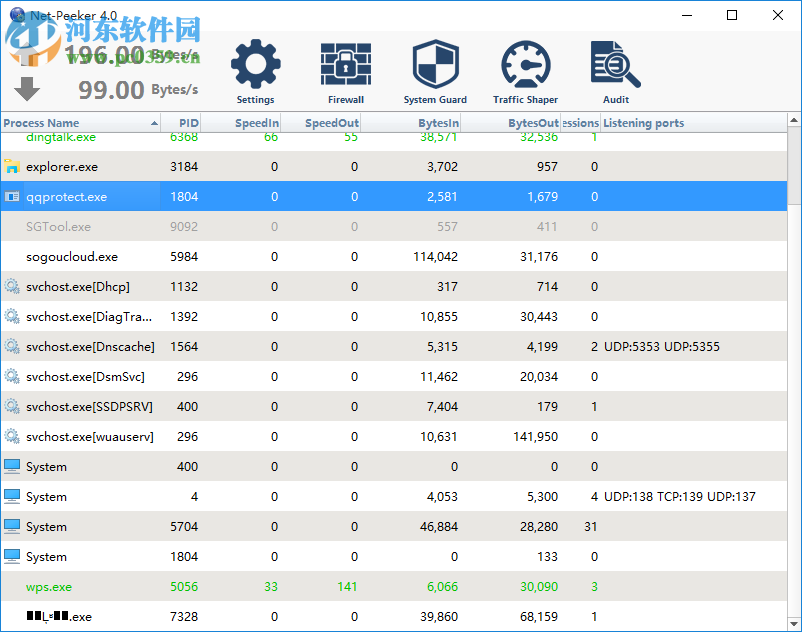This screenshot has height=632, width=802.
Task: Click the Net-Peeker globe icon in title bar
Action: [16, 14]
